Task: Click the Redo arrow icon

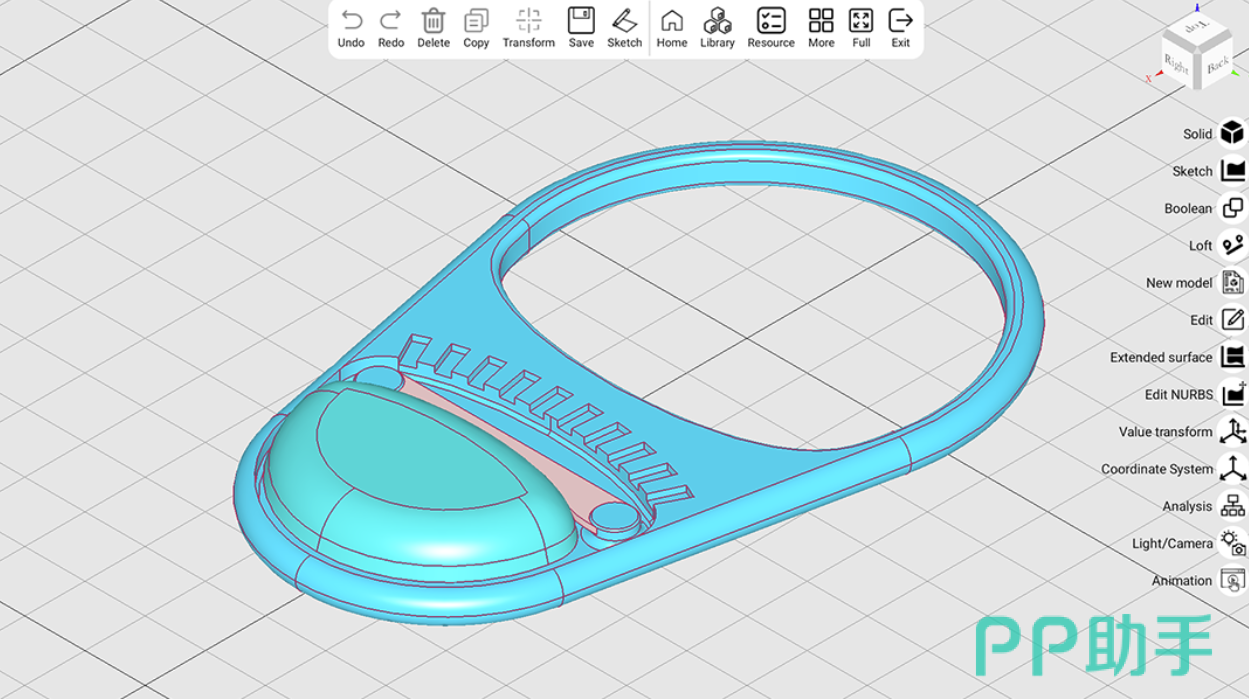Action: [391, 21]
